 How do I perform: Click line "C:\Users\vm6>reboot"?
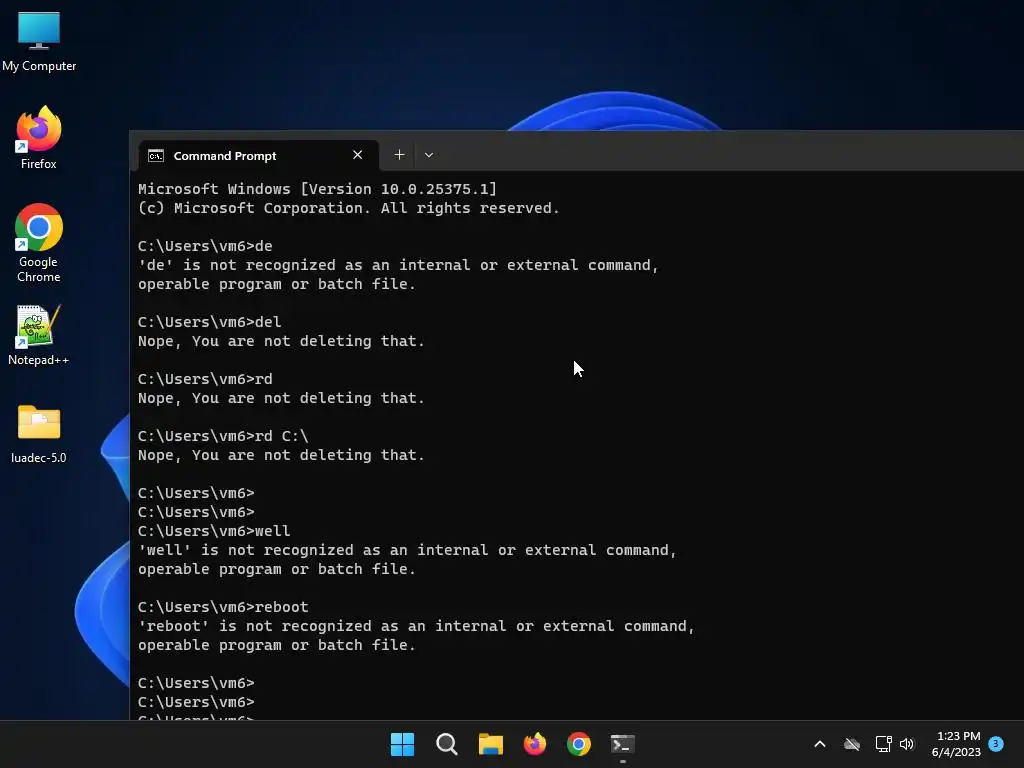[223, 607]
